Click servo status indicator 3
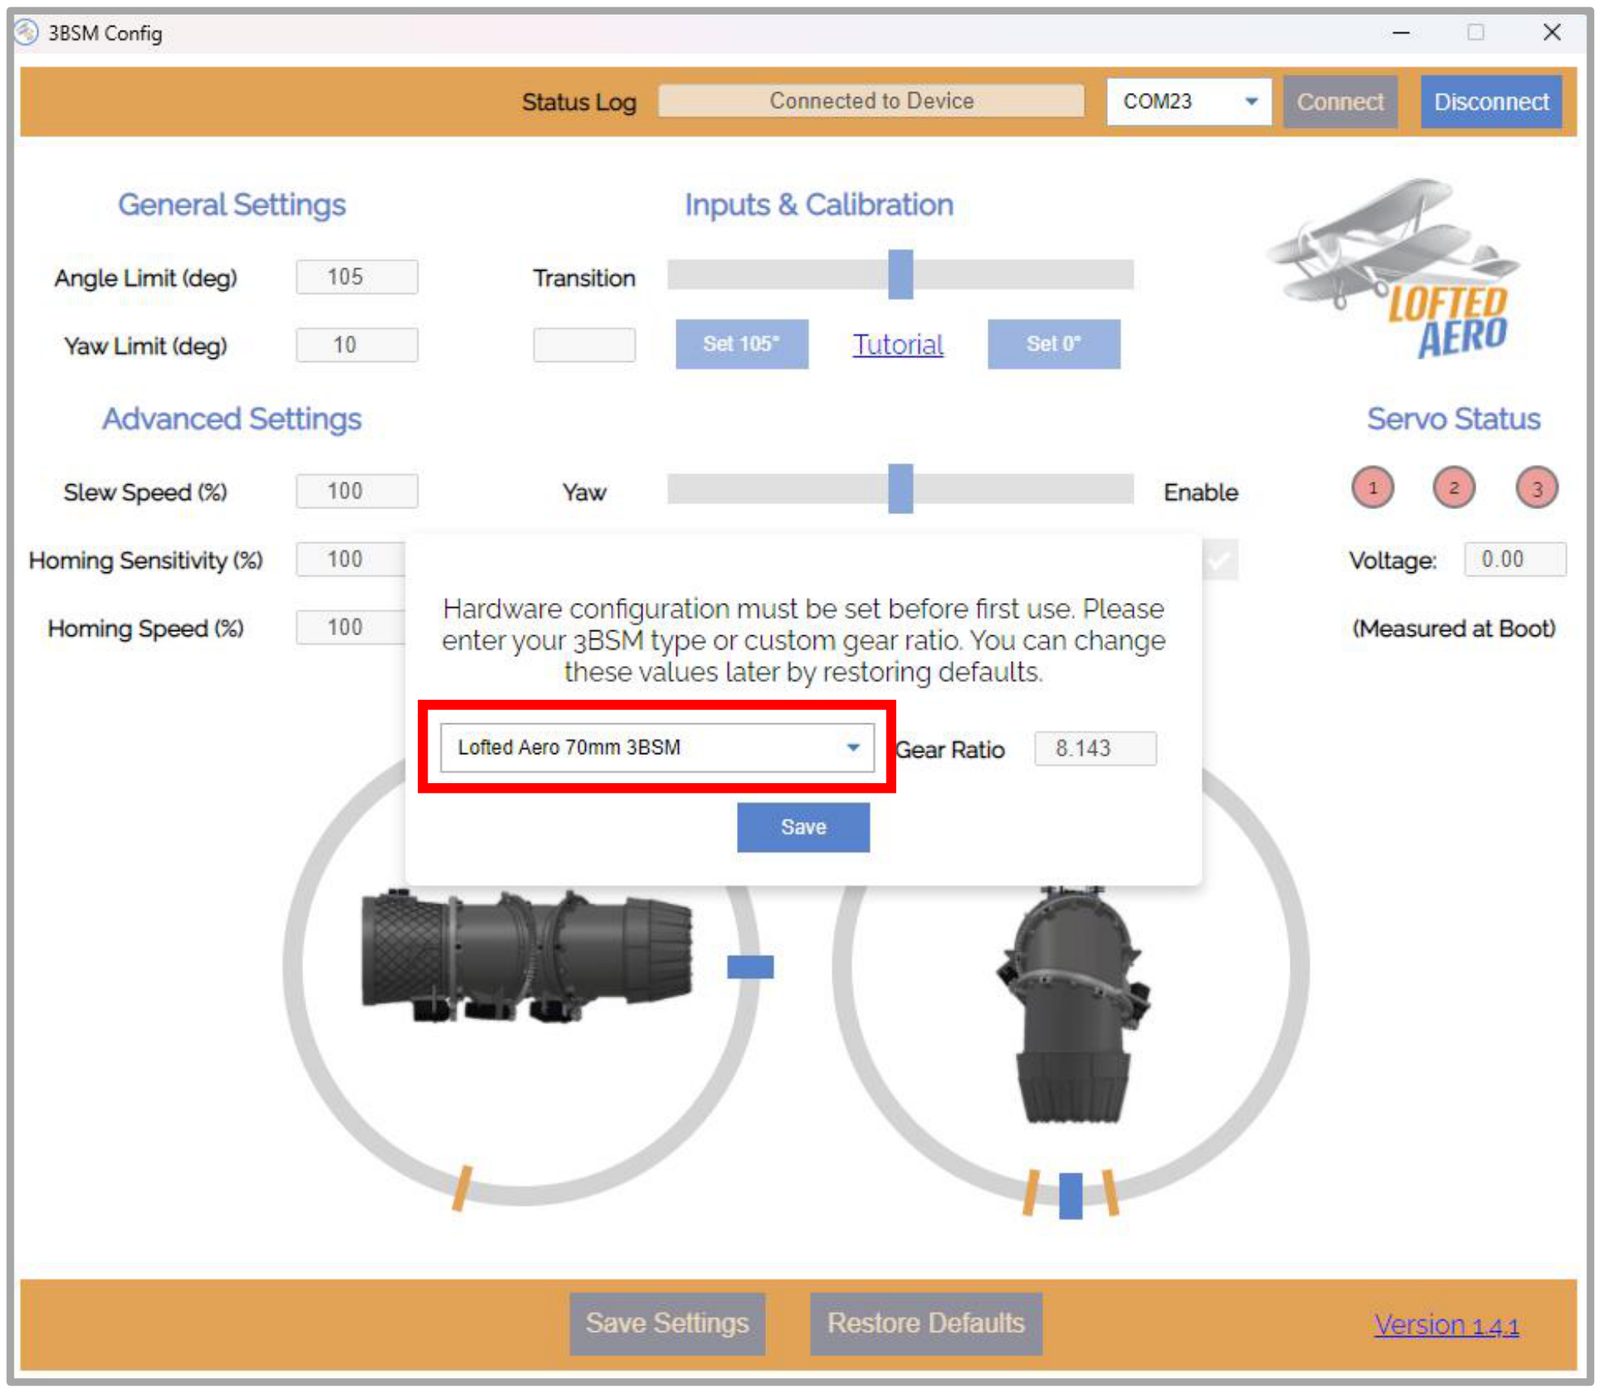The image size is (1600, 1395). [x=1537, y=488]
